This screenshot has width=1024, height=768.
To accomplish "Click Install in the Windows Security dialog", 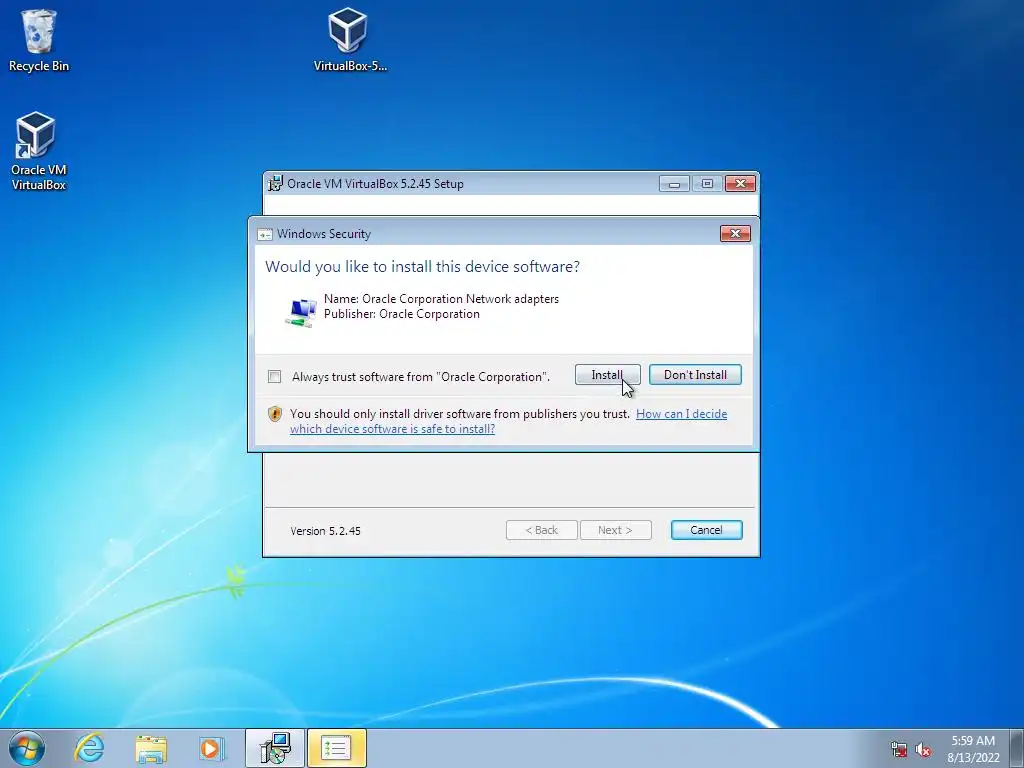I will 607,375.
